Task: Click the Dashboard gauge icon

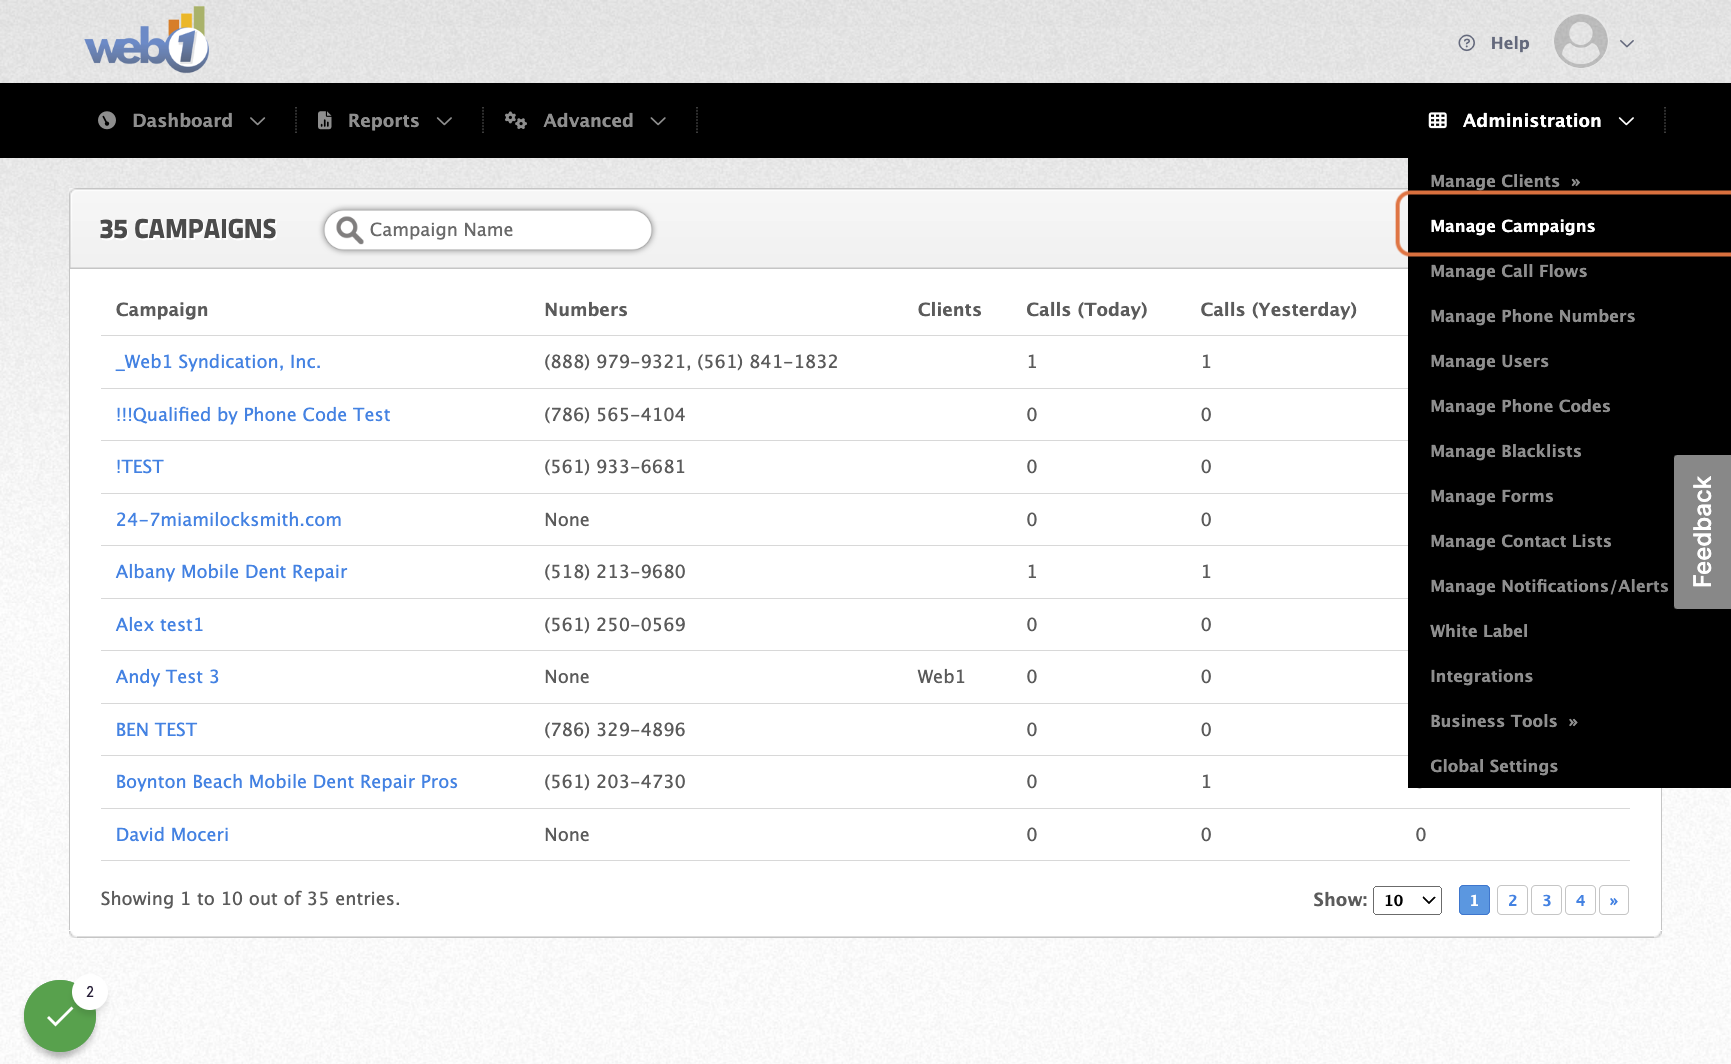Action: [x=107, y=120]
